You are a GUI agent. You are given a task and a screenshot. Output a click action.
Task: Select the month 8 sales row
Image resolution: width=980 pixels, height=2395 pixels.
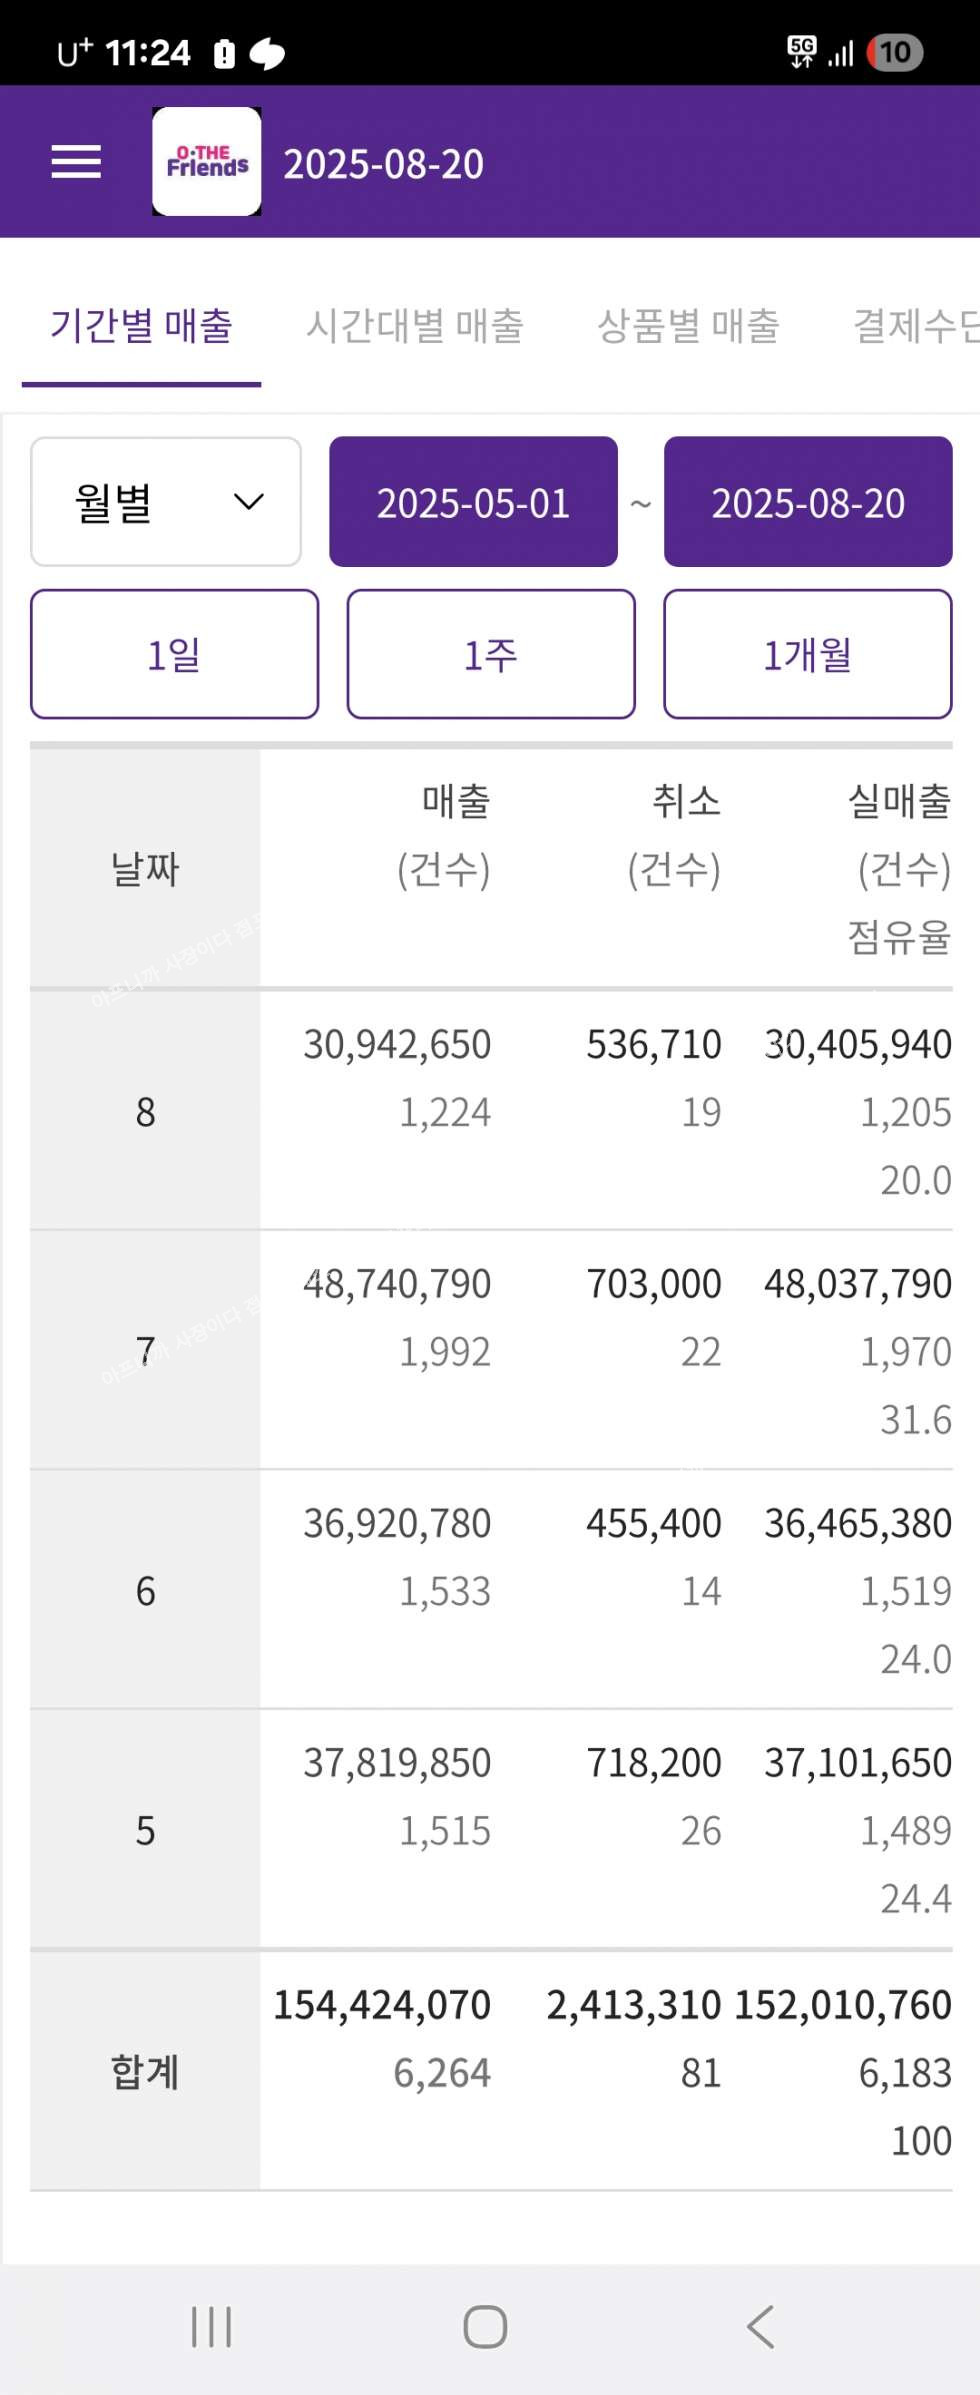click(x=490, y=1111)
